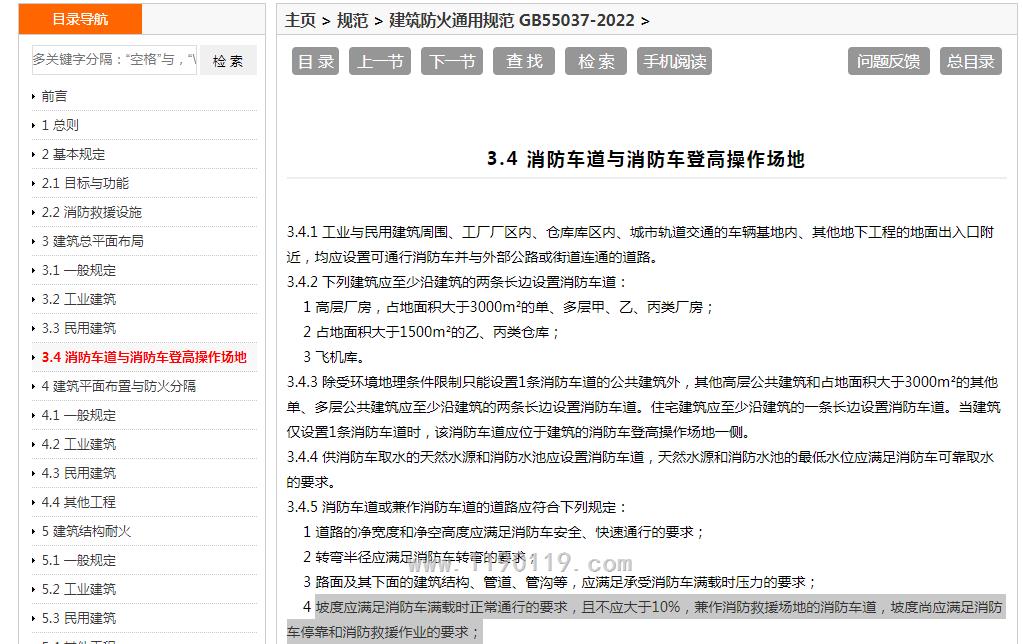Click clause text starting 3.4.1 工业与民用建筑周围
The width and height of the screenshot is (1023, 644).
pyautogui.click(x=640, y=245)
